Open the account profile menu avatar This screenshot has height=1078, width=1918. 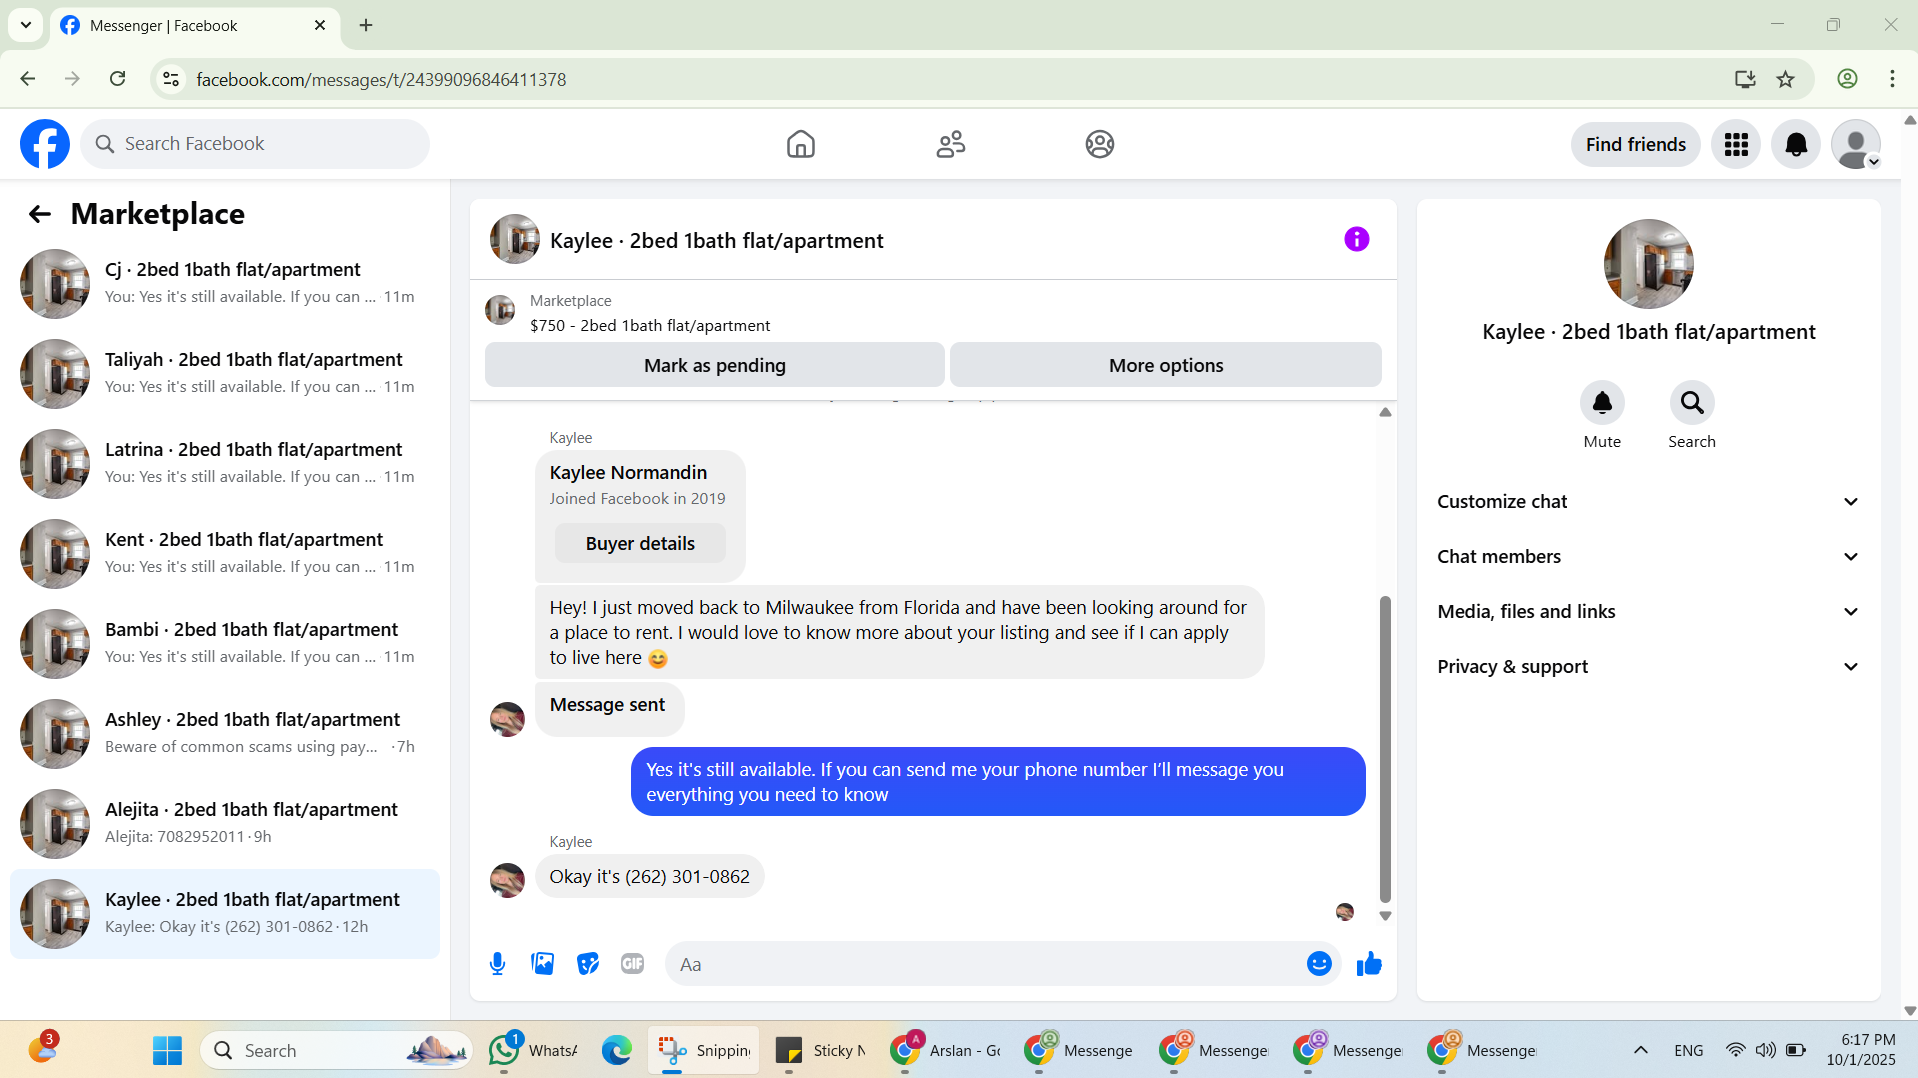click(1856, 144)
